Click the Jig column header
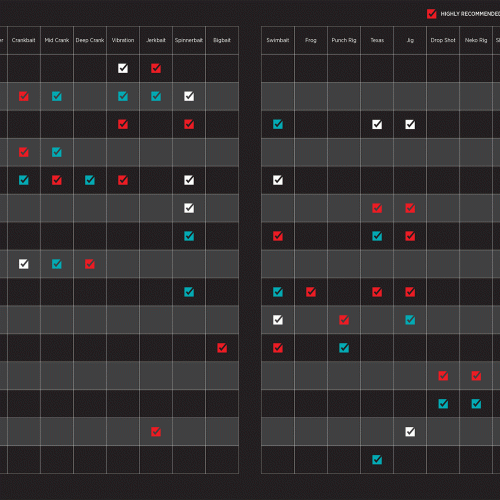500x500 pixels. (410, 40)
